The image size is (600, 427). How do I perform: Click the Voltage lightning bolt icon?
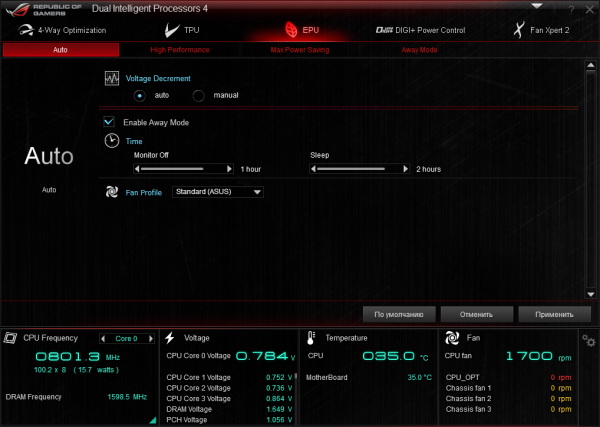(170, 338)
